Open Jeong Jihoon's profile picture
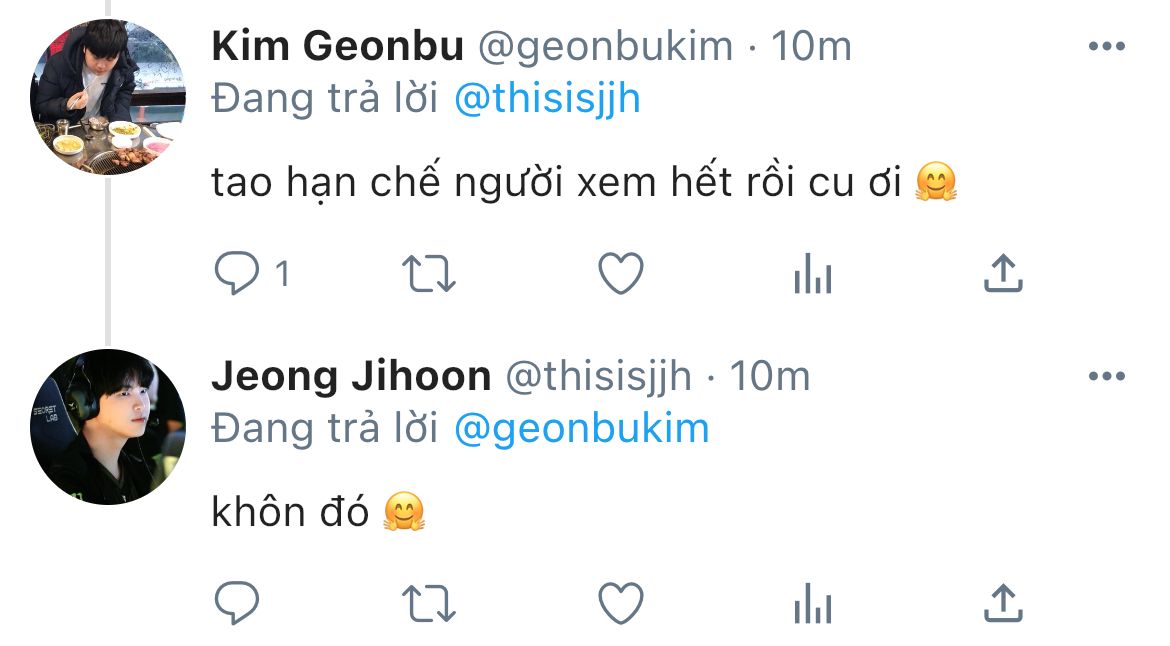 coord(108,426)
